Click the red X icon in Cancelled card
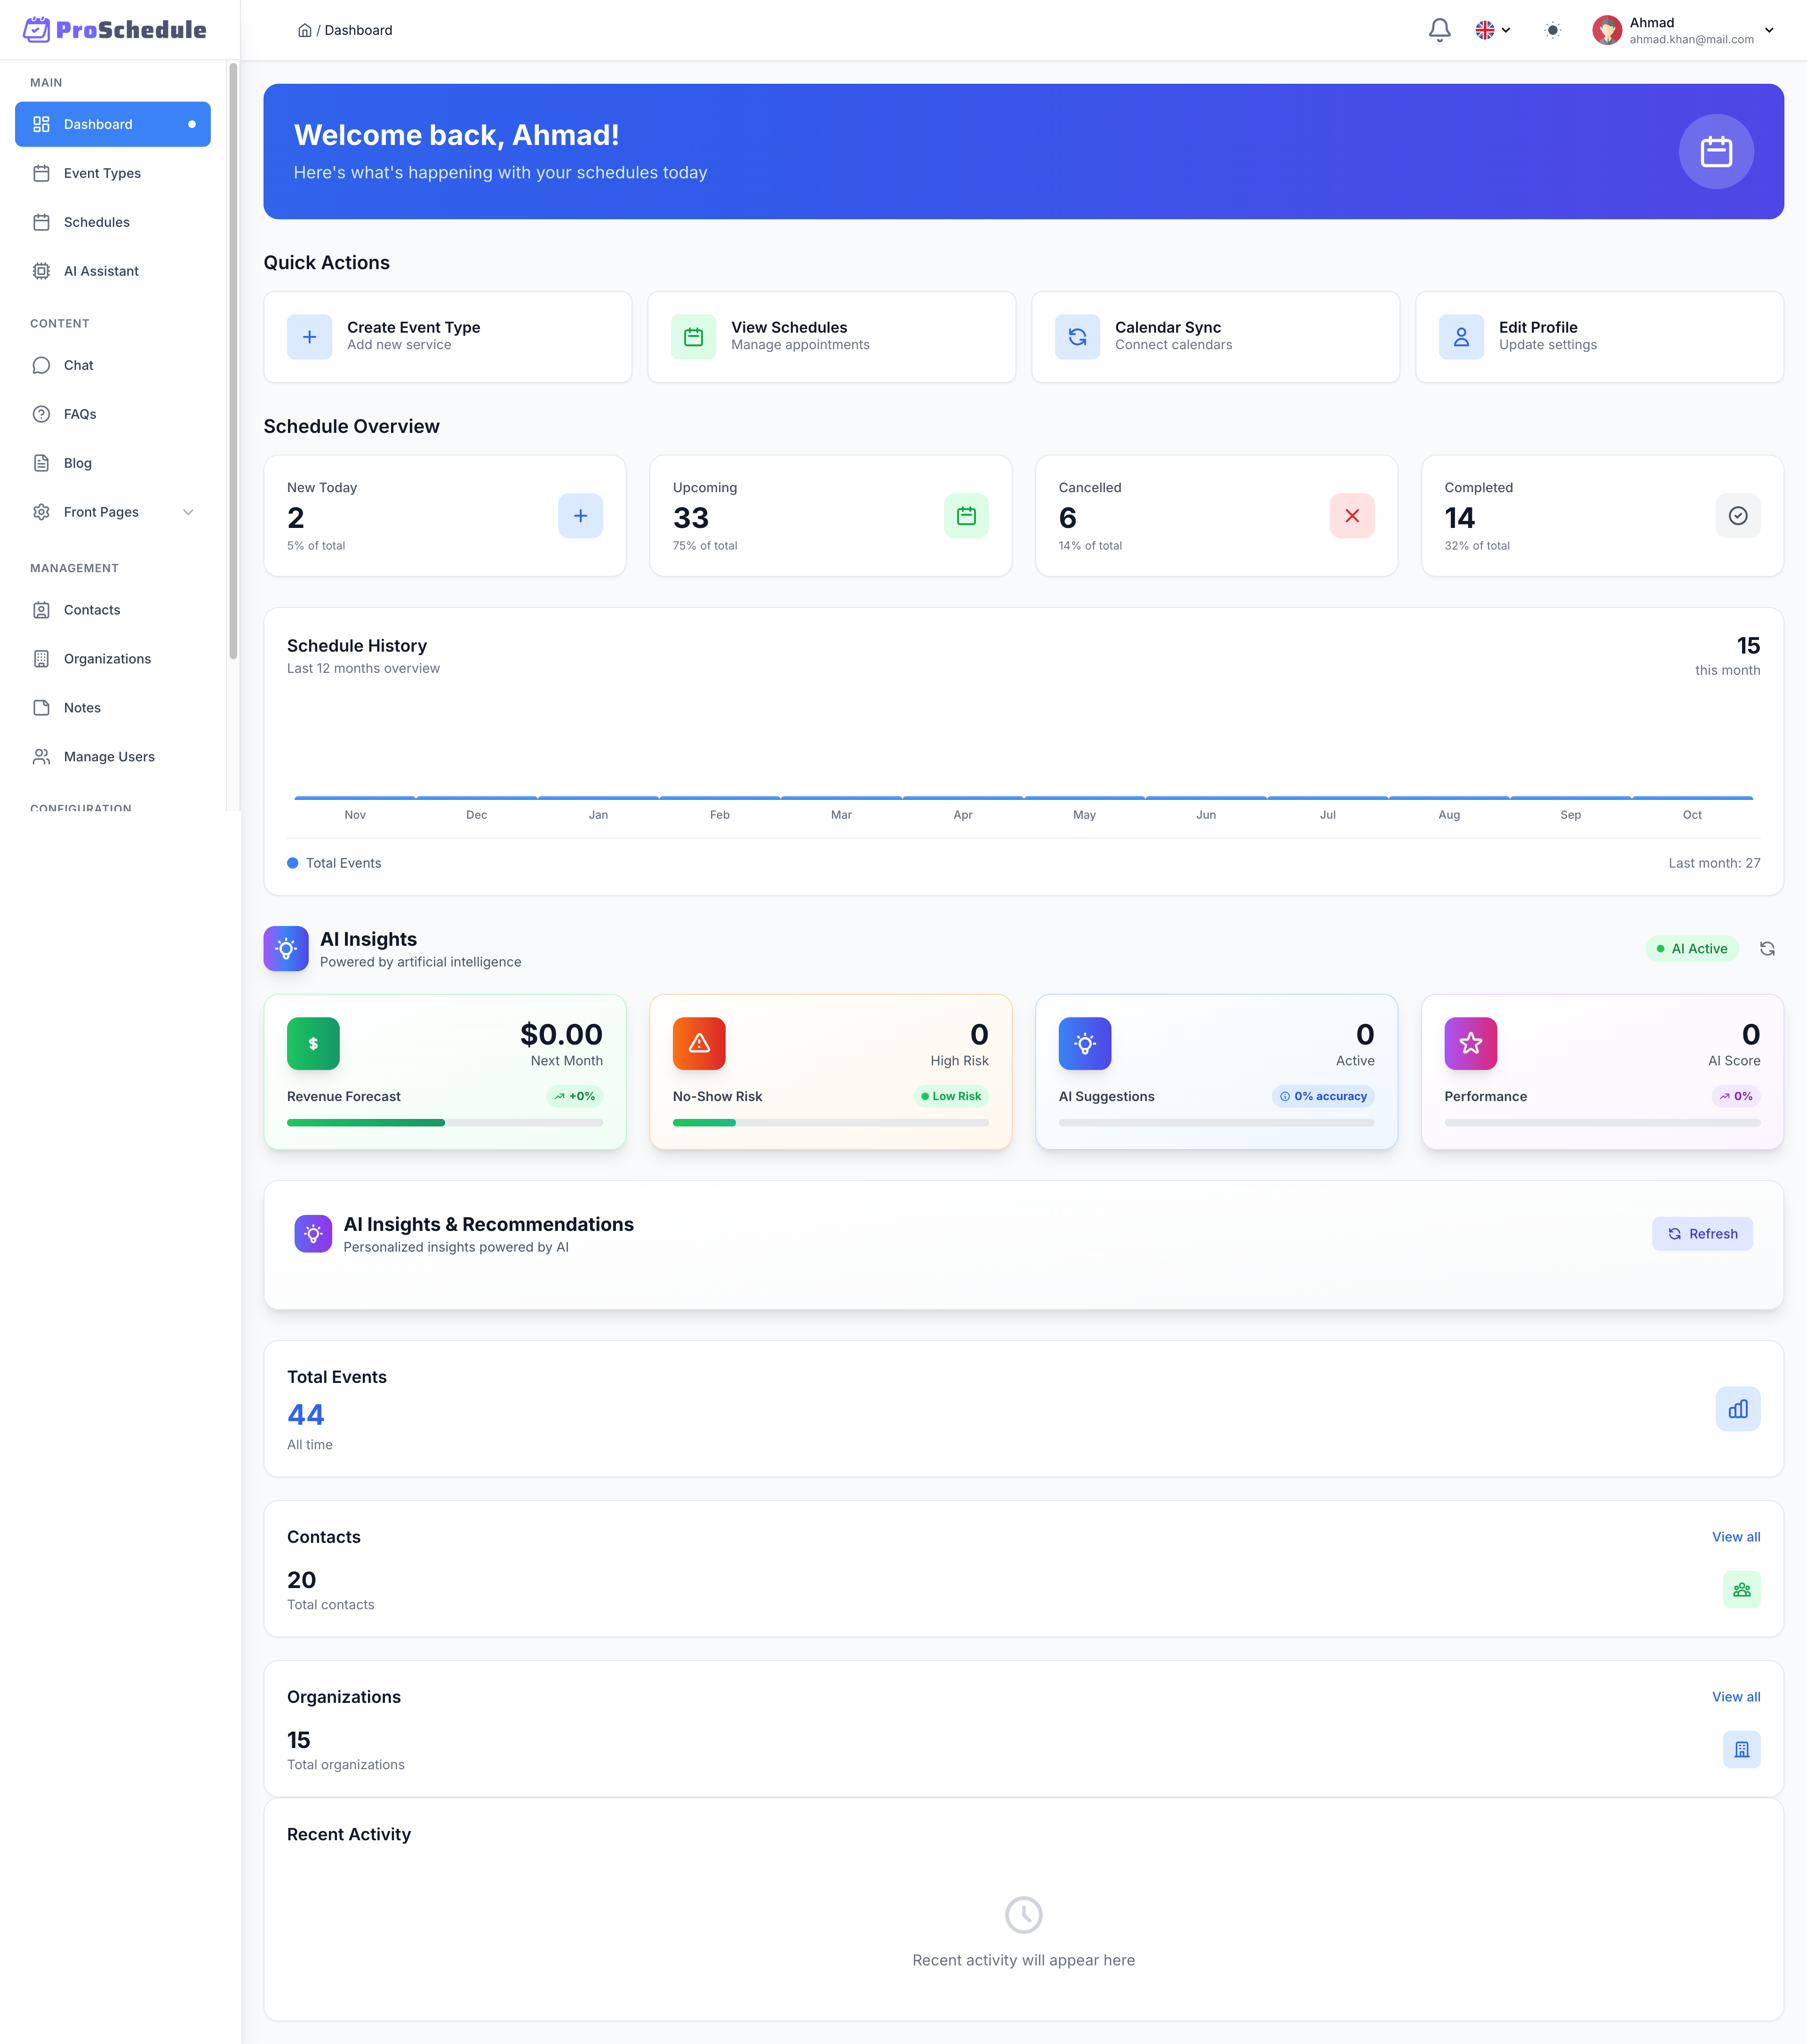This screenshot has width=1807, height=2044. point(1351,516)
